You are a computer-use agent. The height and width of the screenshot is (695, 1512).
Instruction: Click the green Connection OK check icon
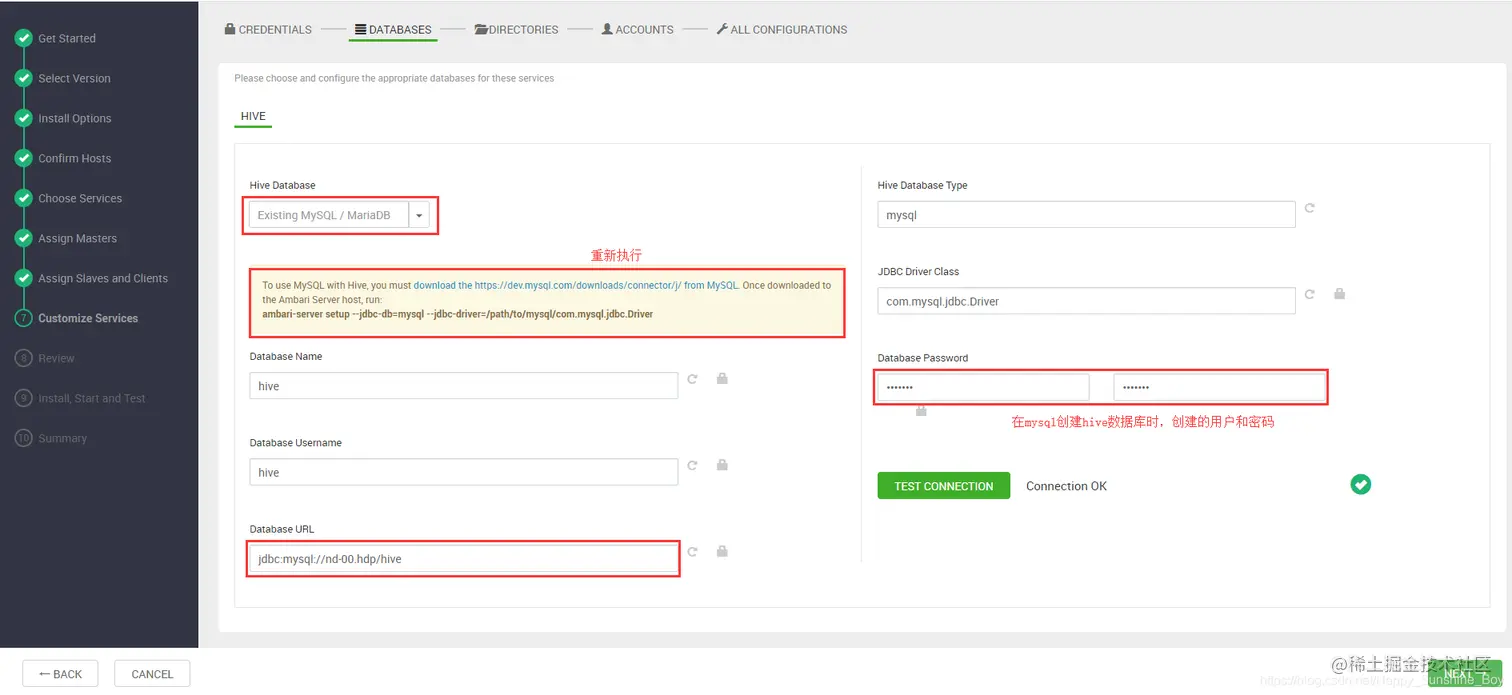pos(1360,484)
